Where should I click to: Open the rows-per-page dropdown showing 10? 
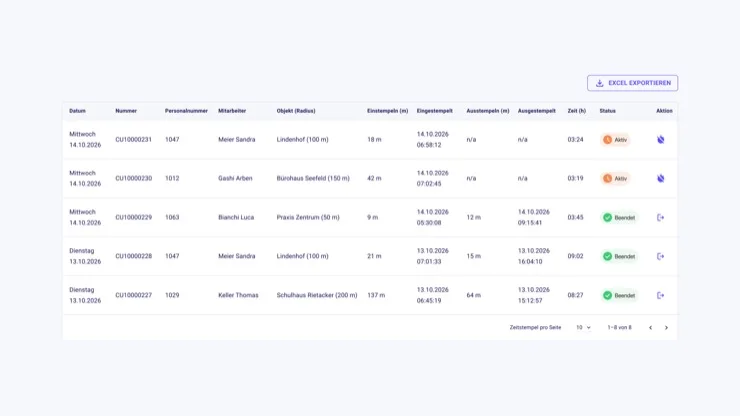click(x=583, y=327)
